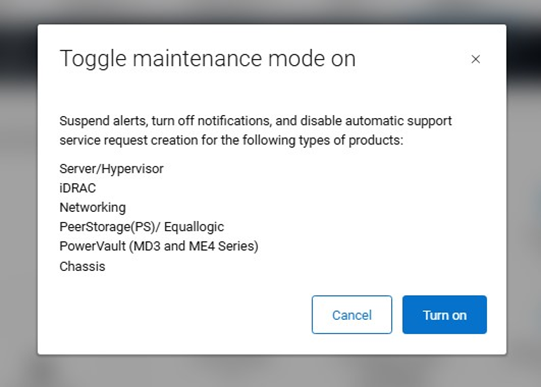Close the maintenance mode dialog
Viewport: 541px width, 387px height.
point(475,59)
